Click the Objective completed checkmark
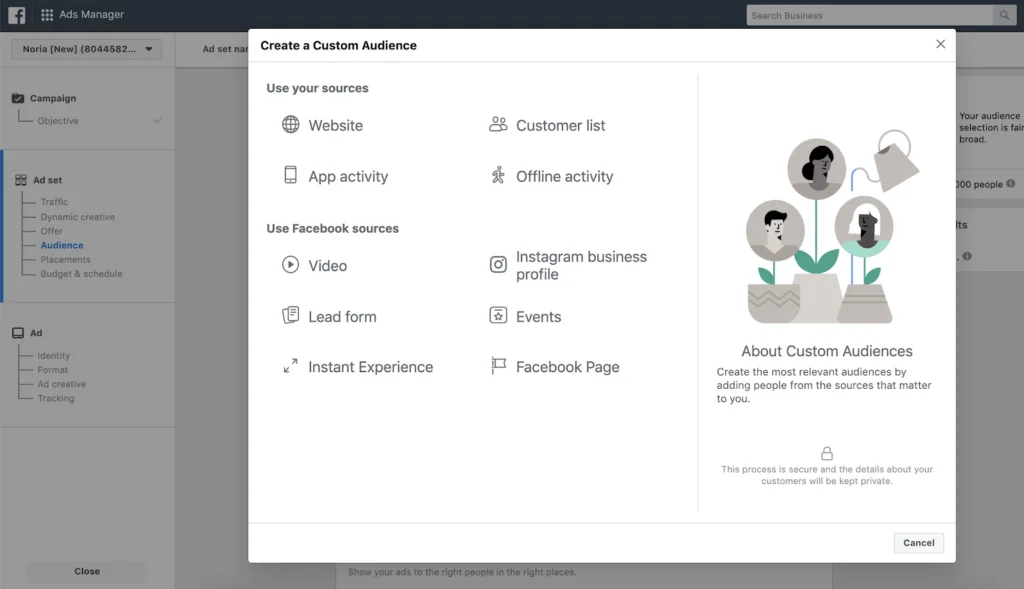This screenshot has height=589, width=1024. [x=158, y=120]
